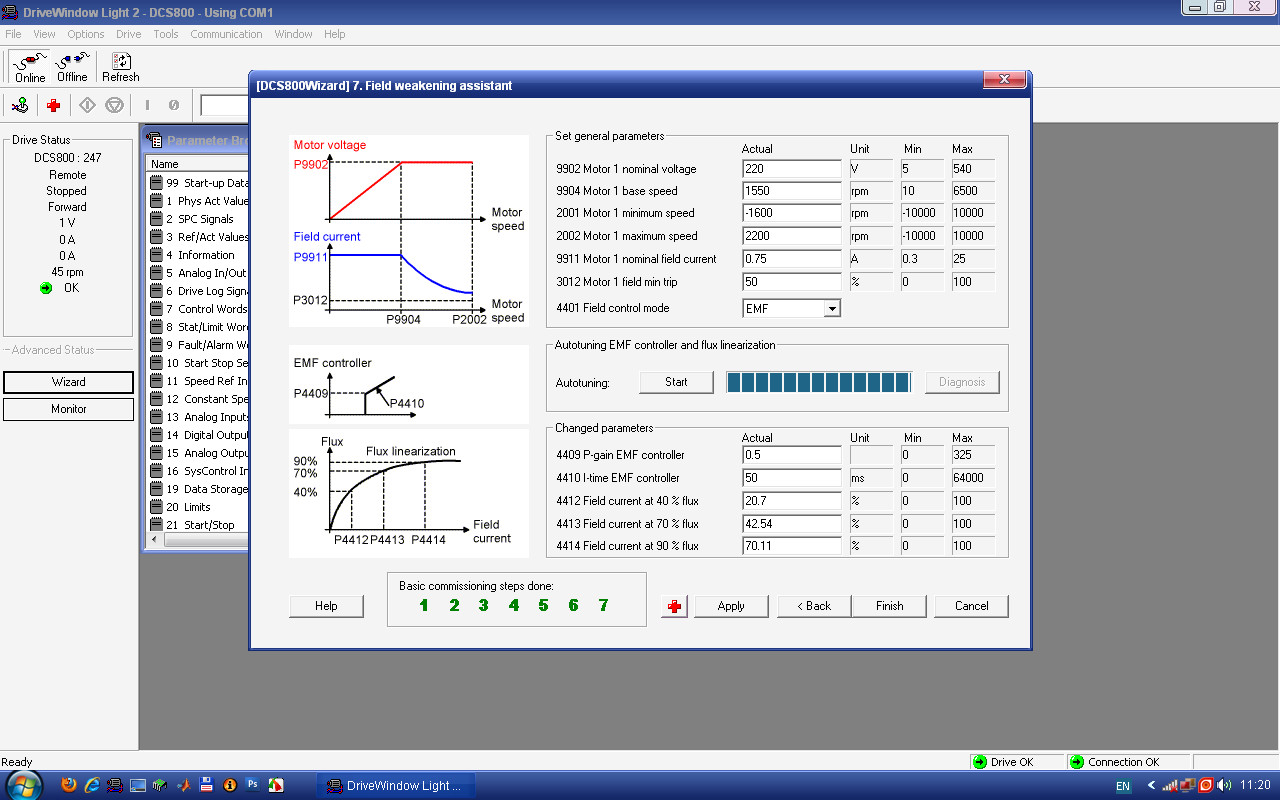Open the Tools menu

click(166, 34)
